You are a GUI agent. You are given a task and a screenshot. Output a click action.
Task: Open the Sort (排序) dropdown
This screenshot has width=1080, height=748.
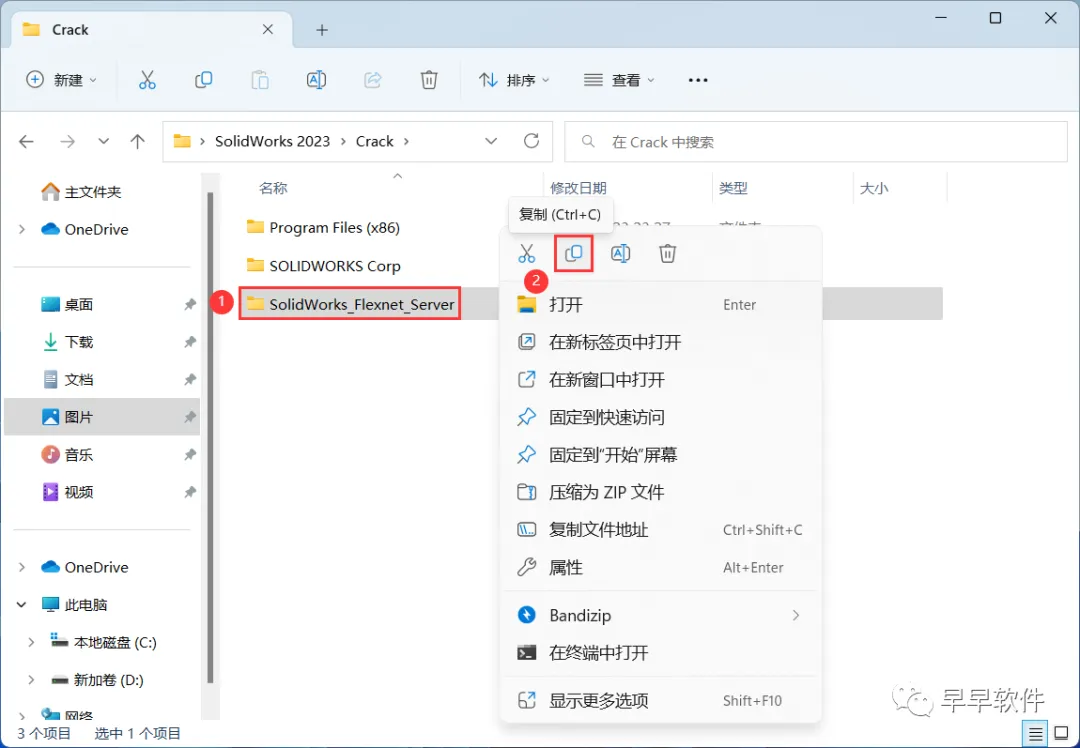pyautogui.click(x=515, y=80)
